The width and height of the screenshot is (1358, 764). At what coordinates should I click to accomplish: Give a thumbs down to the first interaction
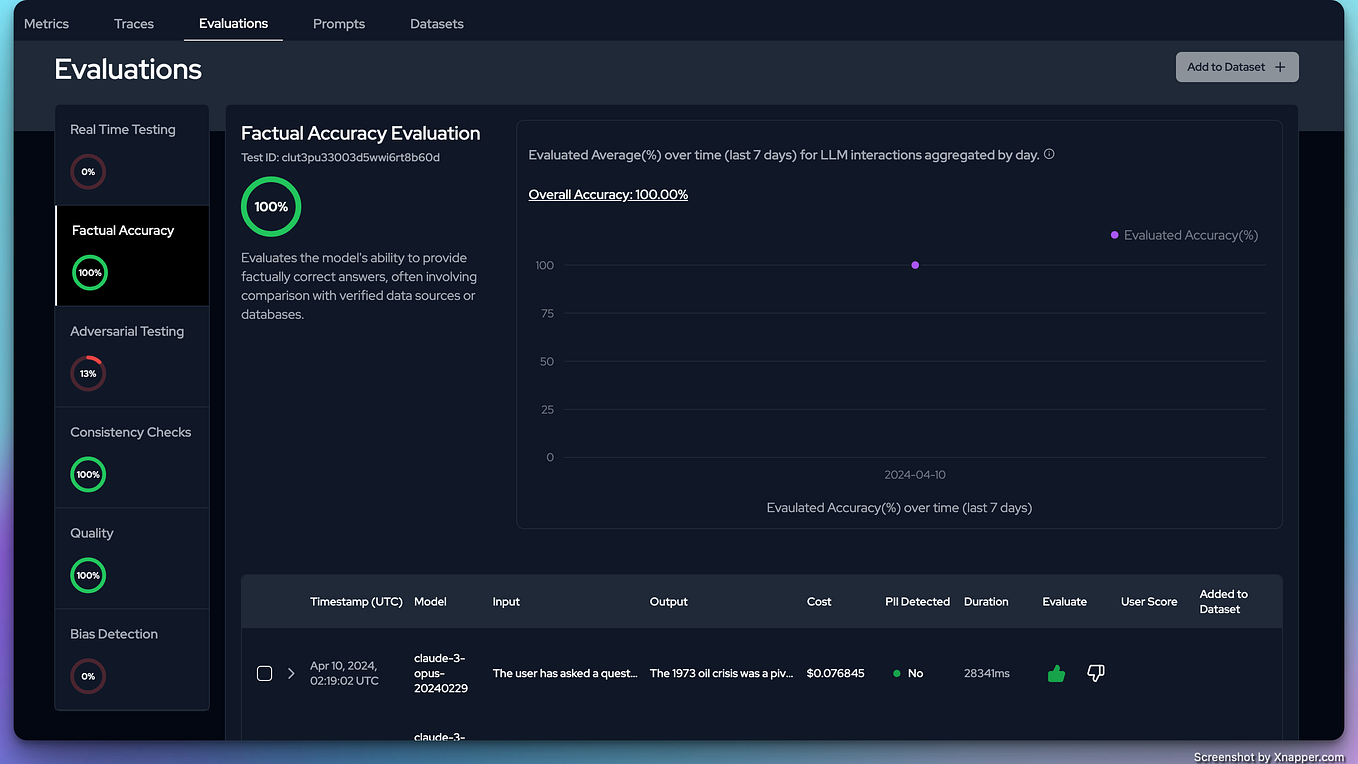[1095, 673]
